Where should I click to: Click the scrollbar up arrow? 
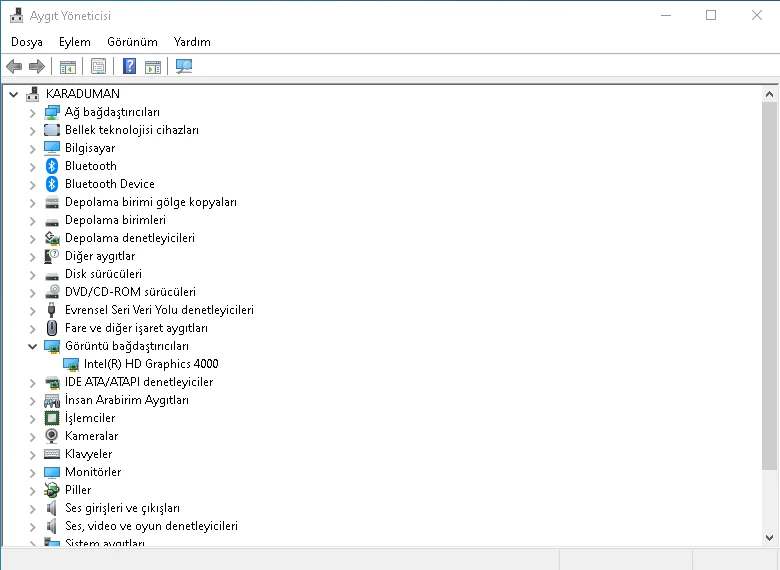769,94
